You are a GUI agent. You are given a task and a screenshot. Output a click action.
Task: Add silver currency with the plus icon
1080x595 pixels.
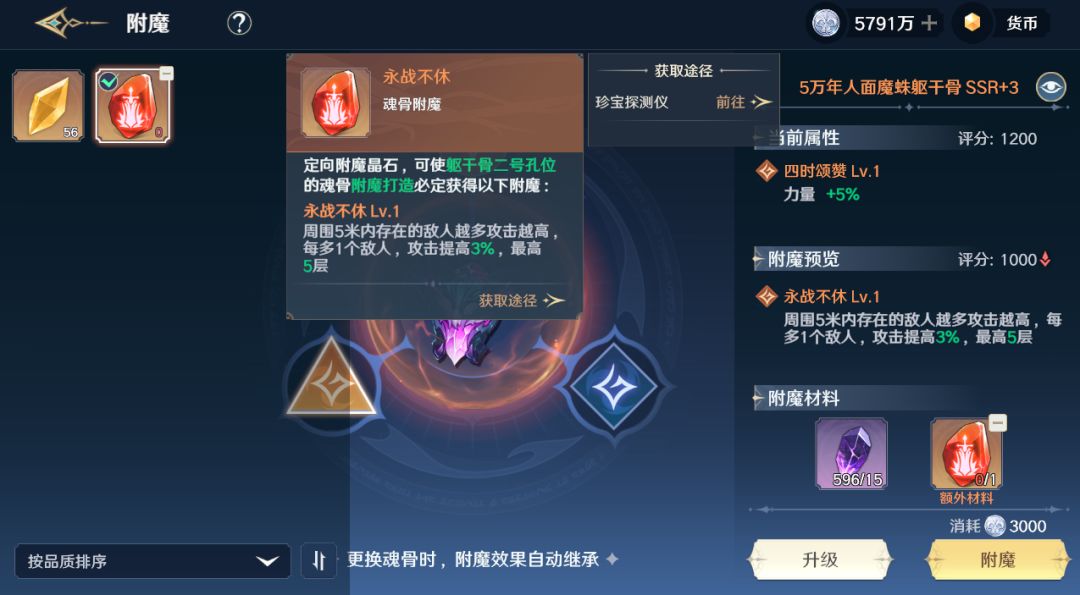(x=929, y=23)
